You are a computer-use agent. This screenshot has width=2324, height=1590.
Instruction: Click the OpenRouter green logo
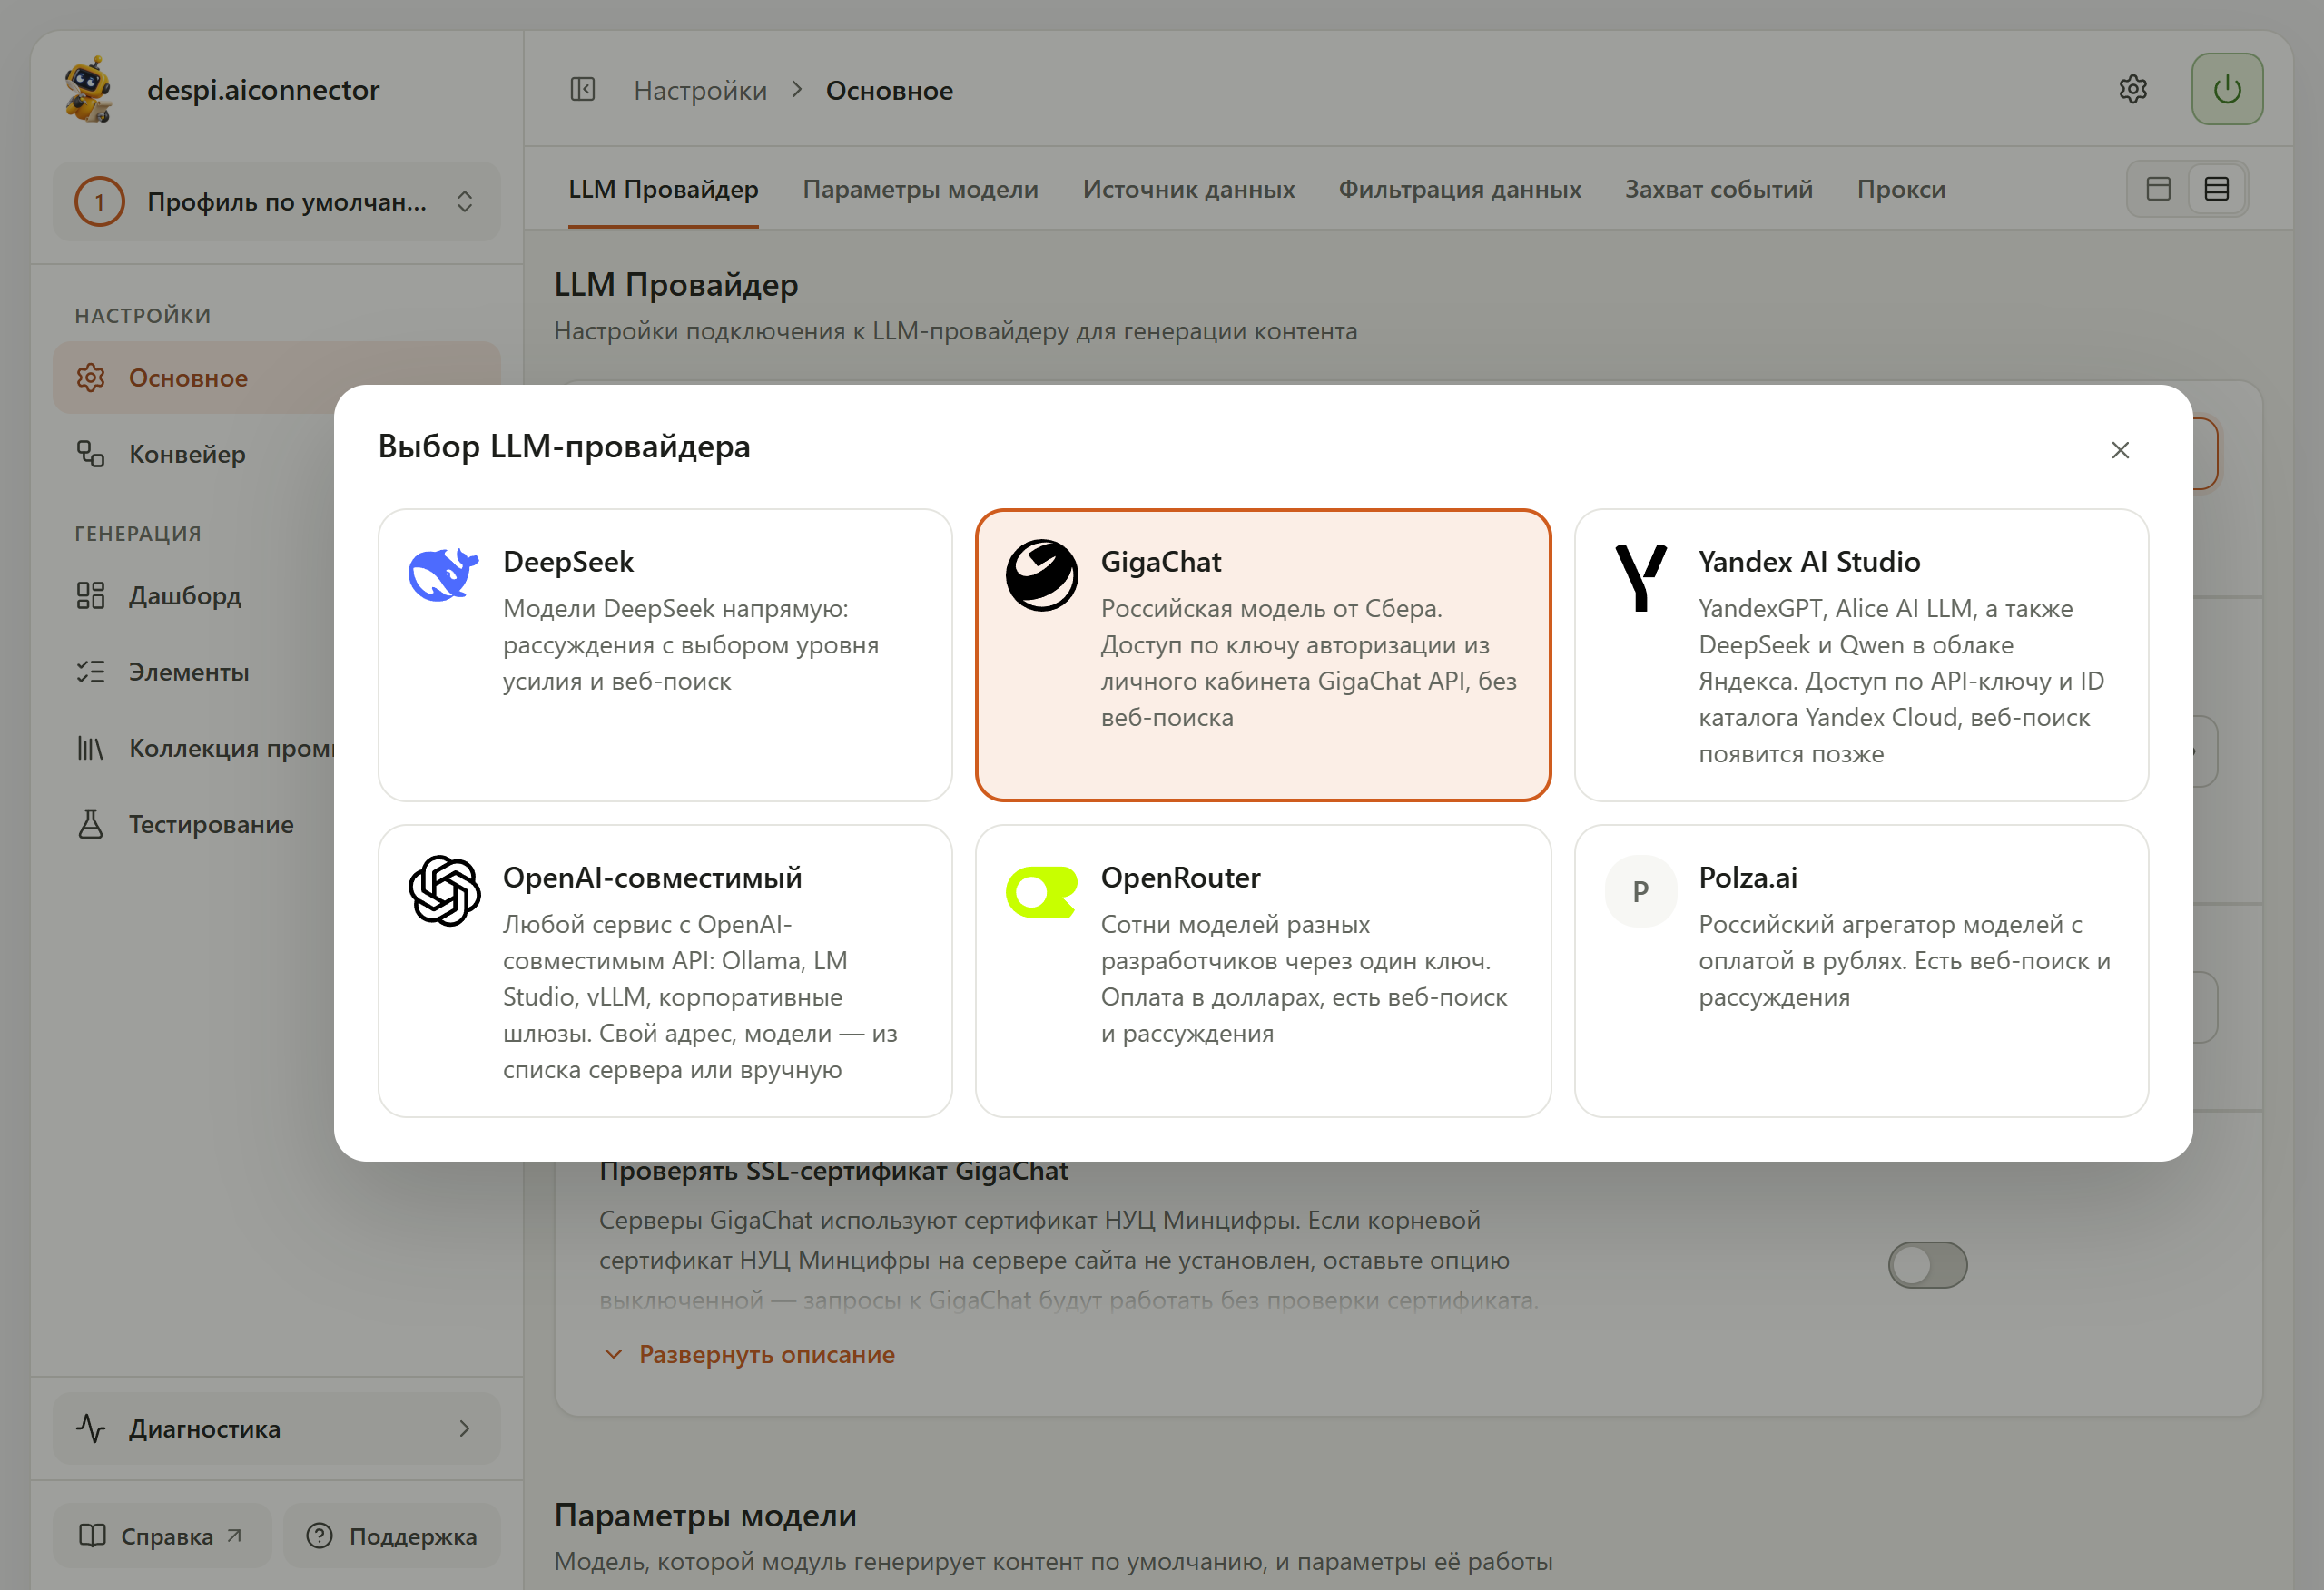[x=1041, y=891]
